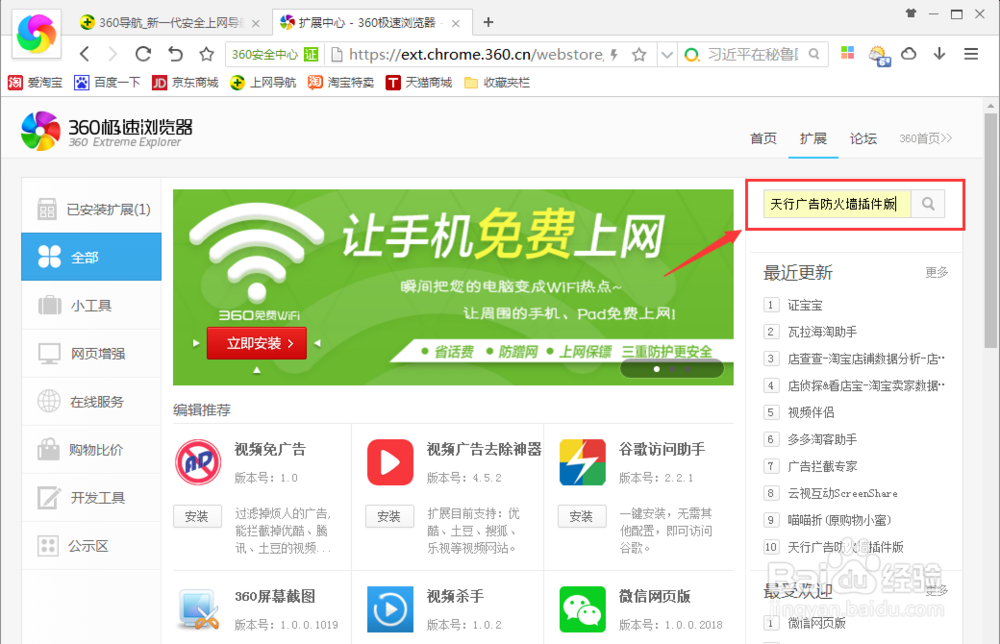1000x644 pixels.
Task: Open 广告拦截专家 in recent updates
Action: [822, 466]
